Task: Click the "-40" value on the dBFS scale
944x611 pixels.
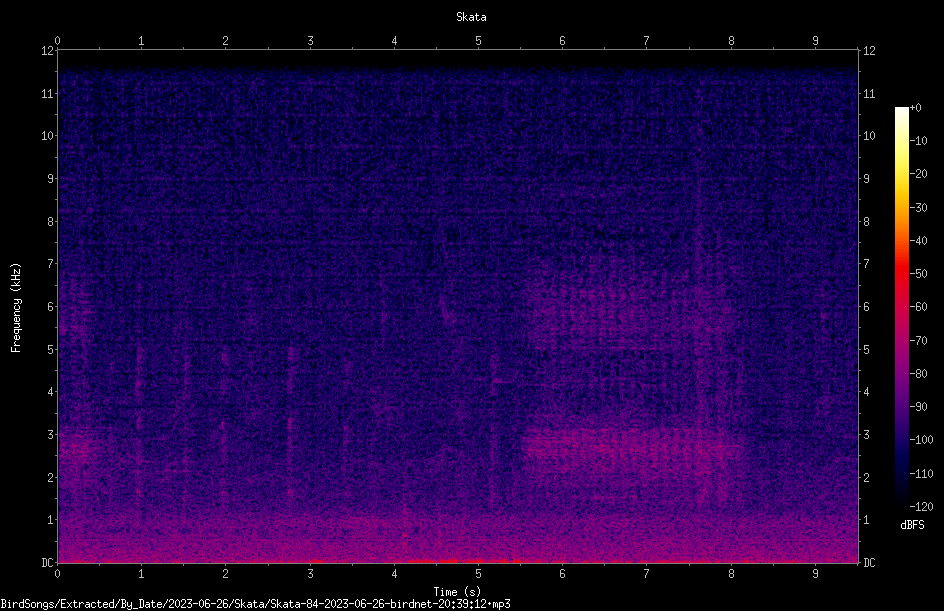Action: pos(918,241)
